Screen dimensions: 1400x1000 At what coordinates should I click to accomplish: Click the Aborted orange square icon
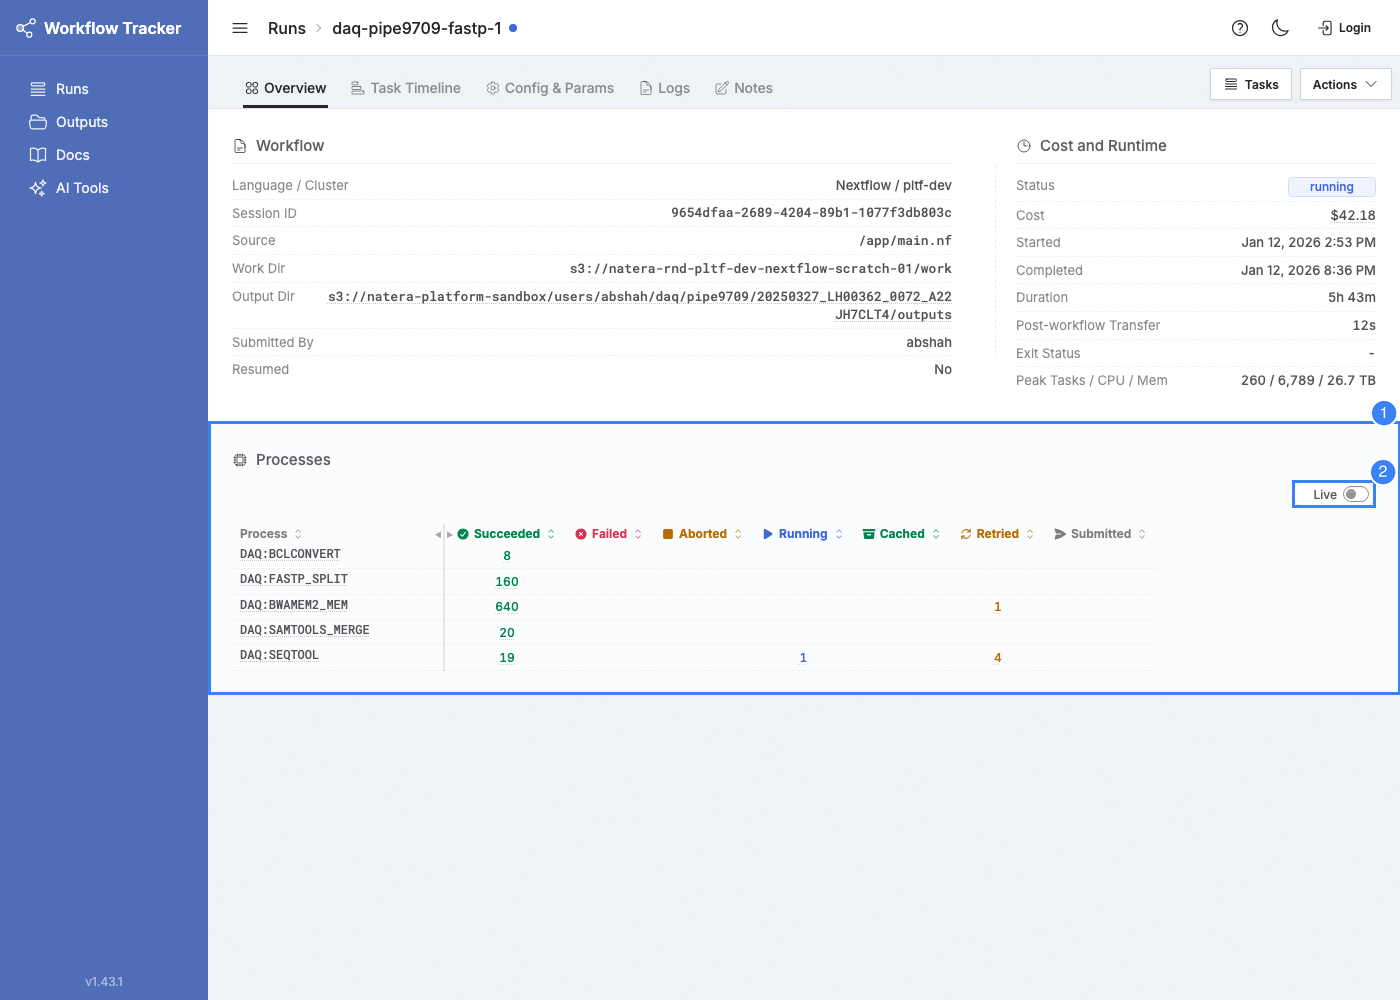[668, 534]
